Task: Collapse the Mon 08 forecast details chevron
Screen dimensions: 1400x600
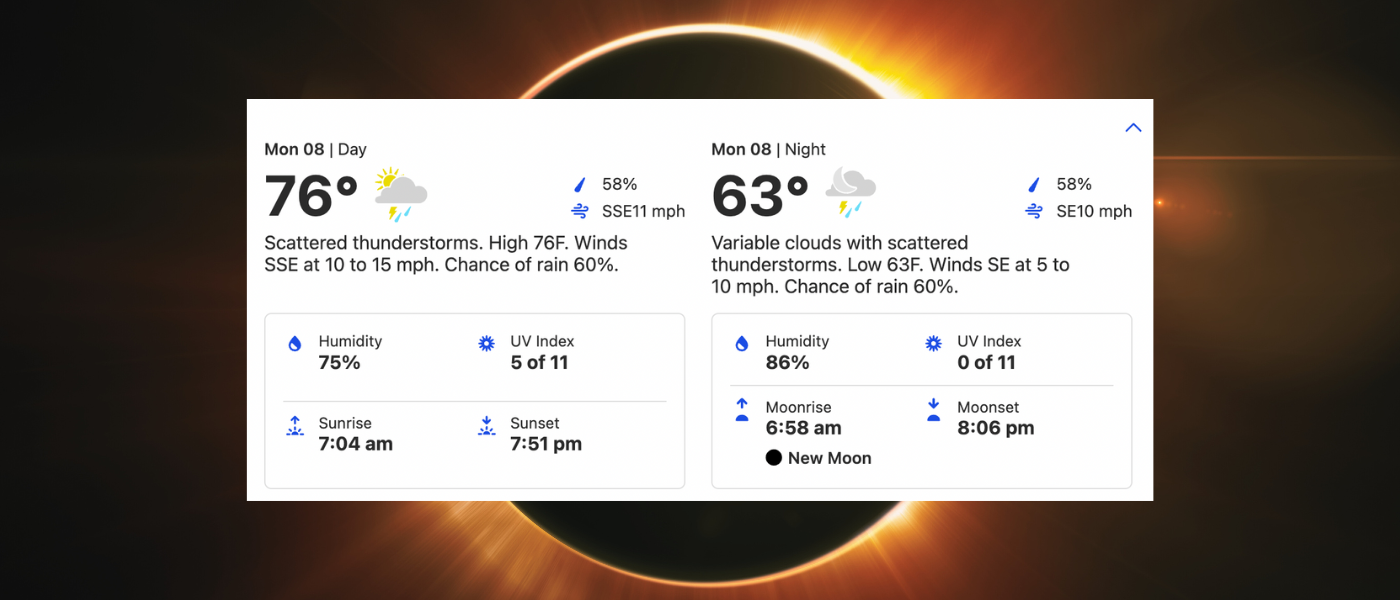Action: pos(1133,128)
